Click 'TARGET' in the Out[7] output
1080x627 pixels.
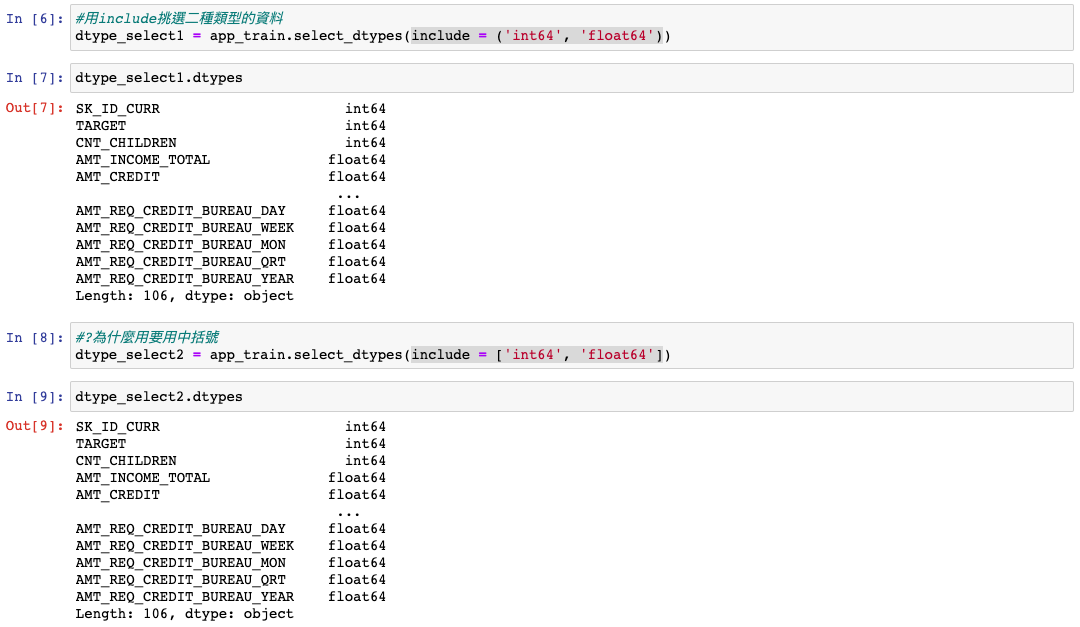(101, 126)
